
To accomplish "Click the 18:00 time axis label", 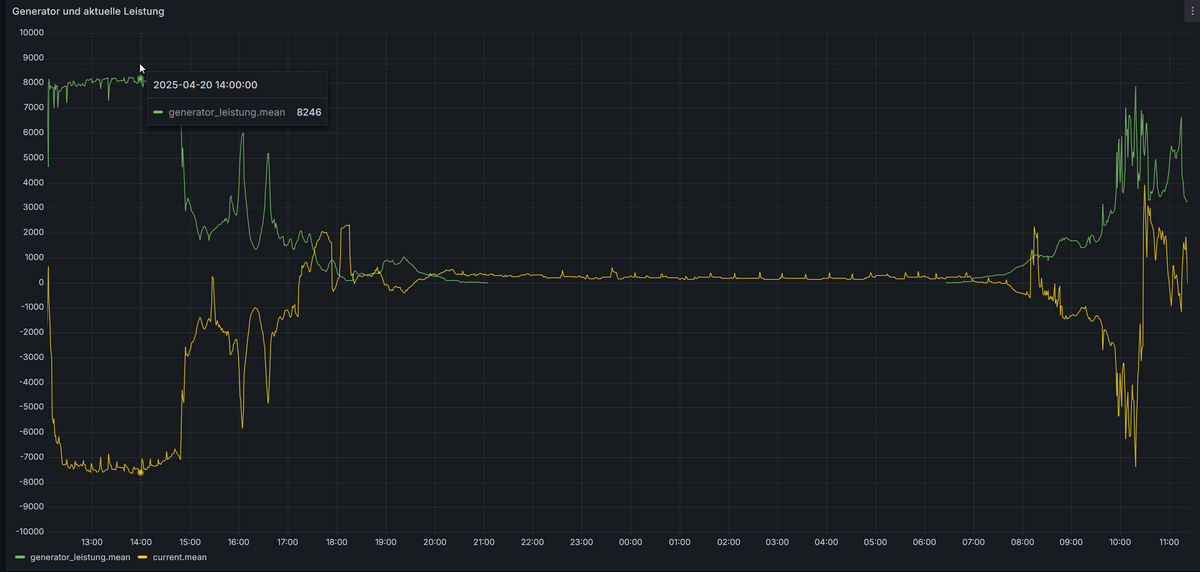I will [x=336, y=542].
